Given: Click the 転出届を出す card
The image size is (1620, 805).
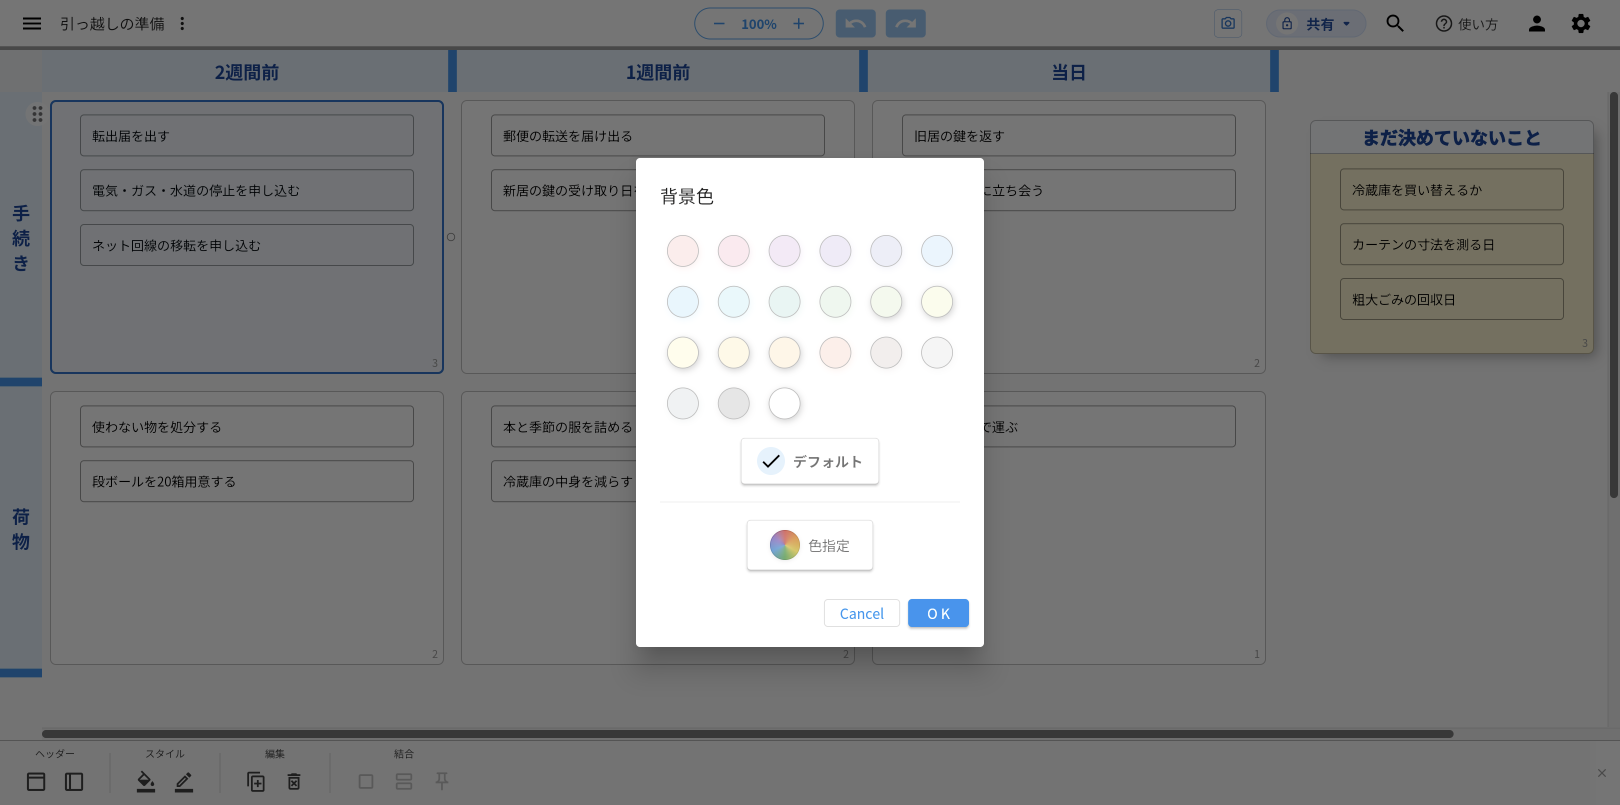Looking at the screenshot, I should pyautogui.click(x=247, y=135).
